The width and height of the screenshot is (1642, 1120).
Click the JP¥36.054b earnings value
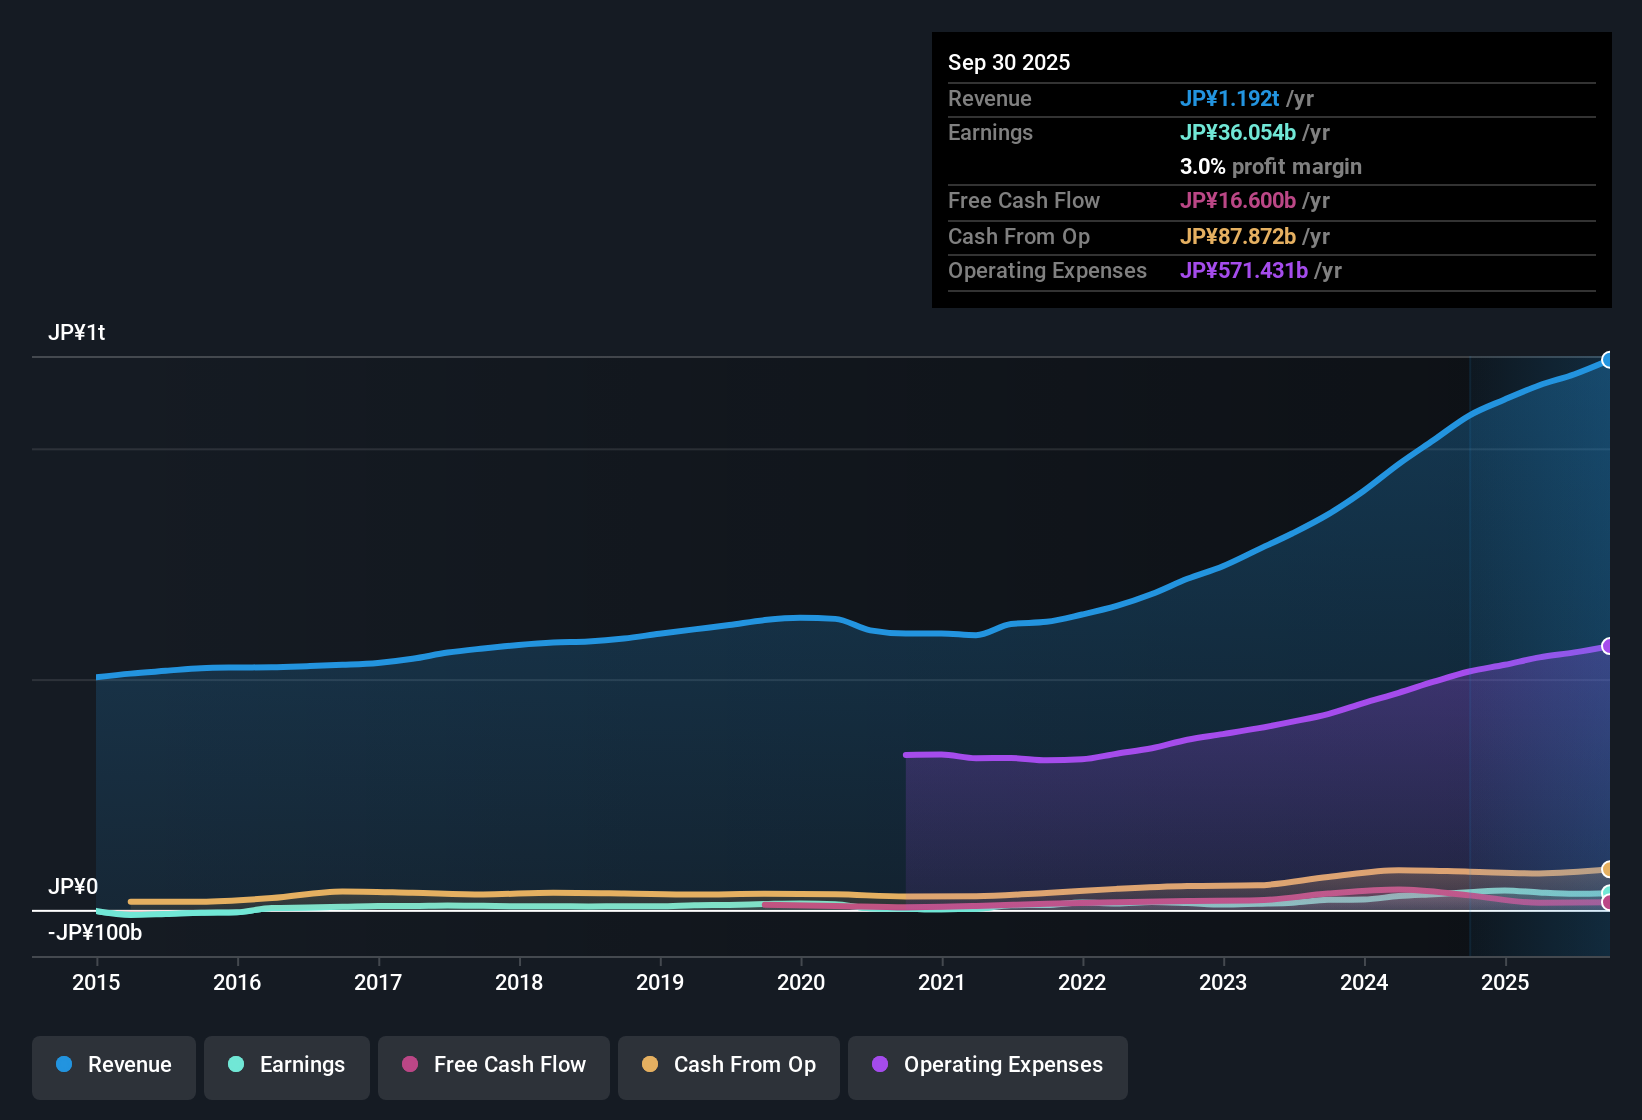(1240, 132)
